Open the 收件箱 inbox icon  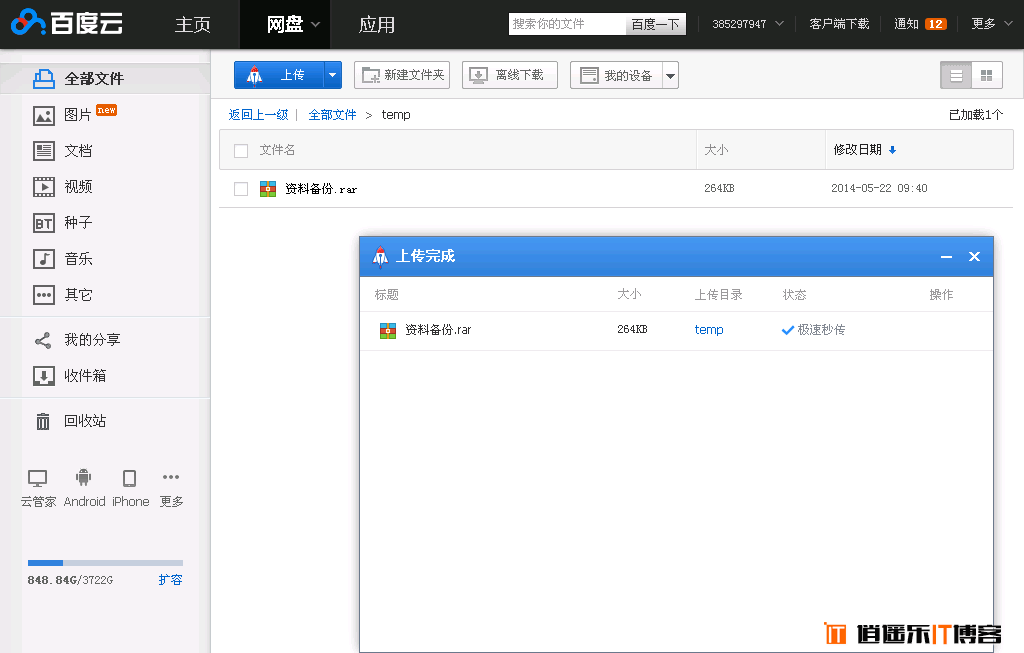(44, 376)
